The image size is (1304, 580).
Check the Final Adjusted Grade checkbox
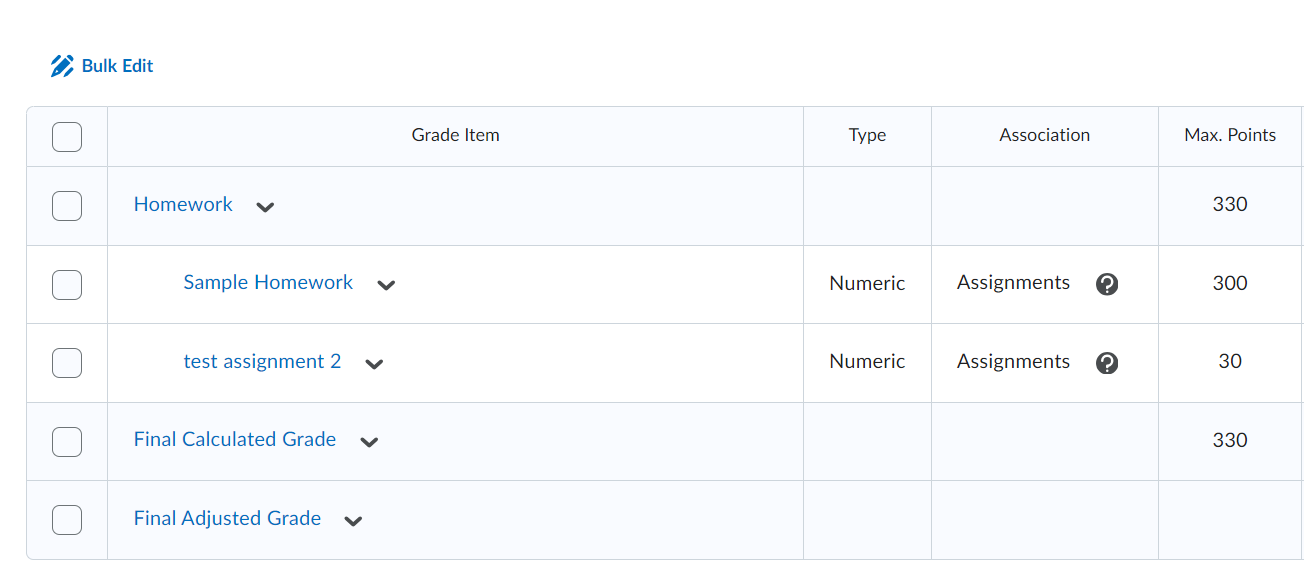(x=67, y=519)
